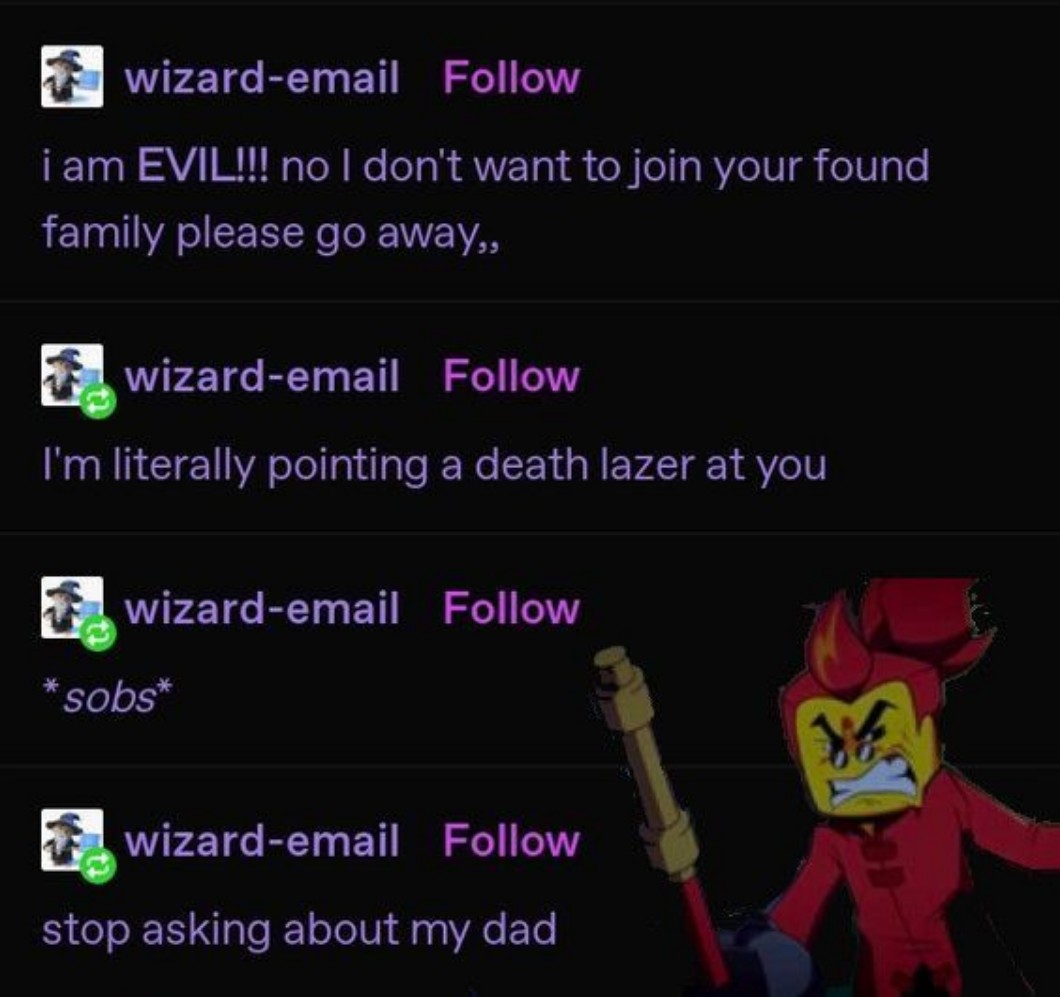Follow wizard-email from the death lazer post

[x=511, y=376]
